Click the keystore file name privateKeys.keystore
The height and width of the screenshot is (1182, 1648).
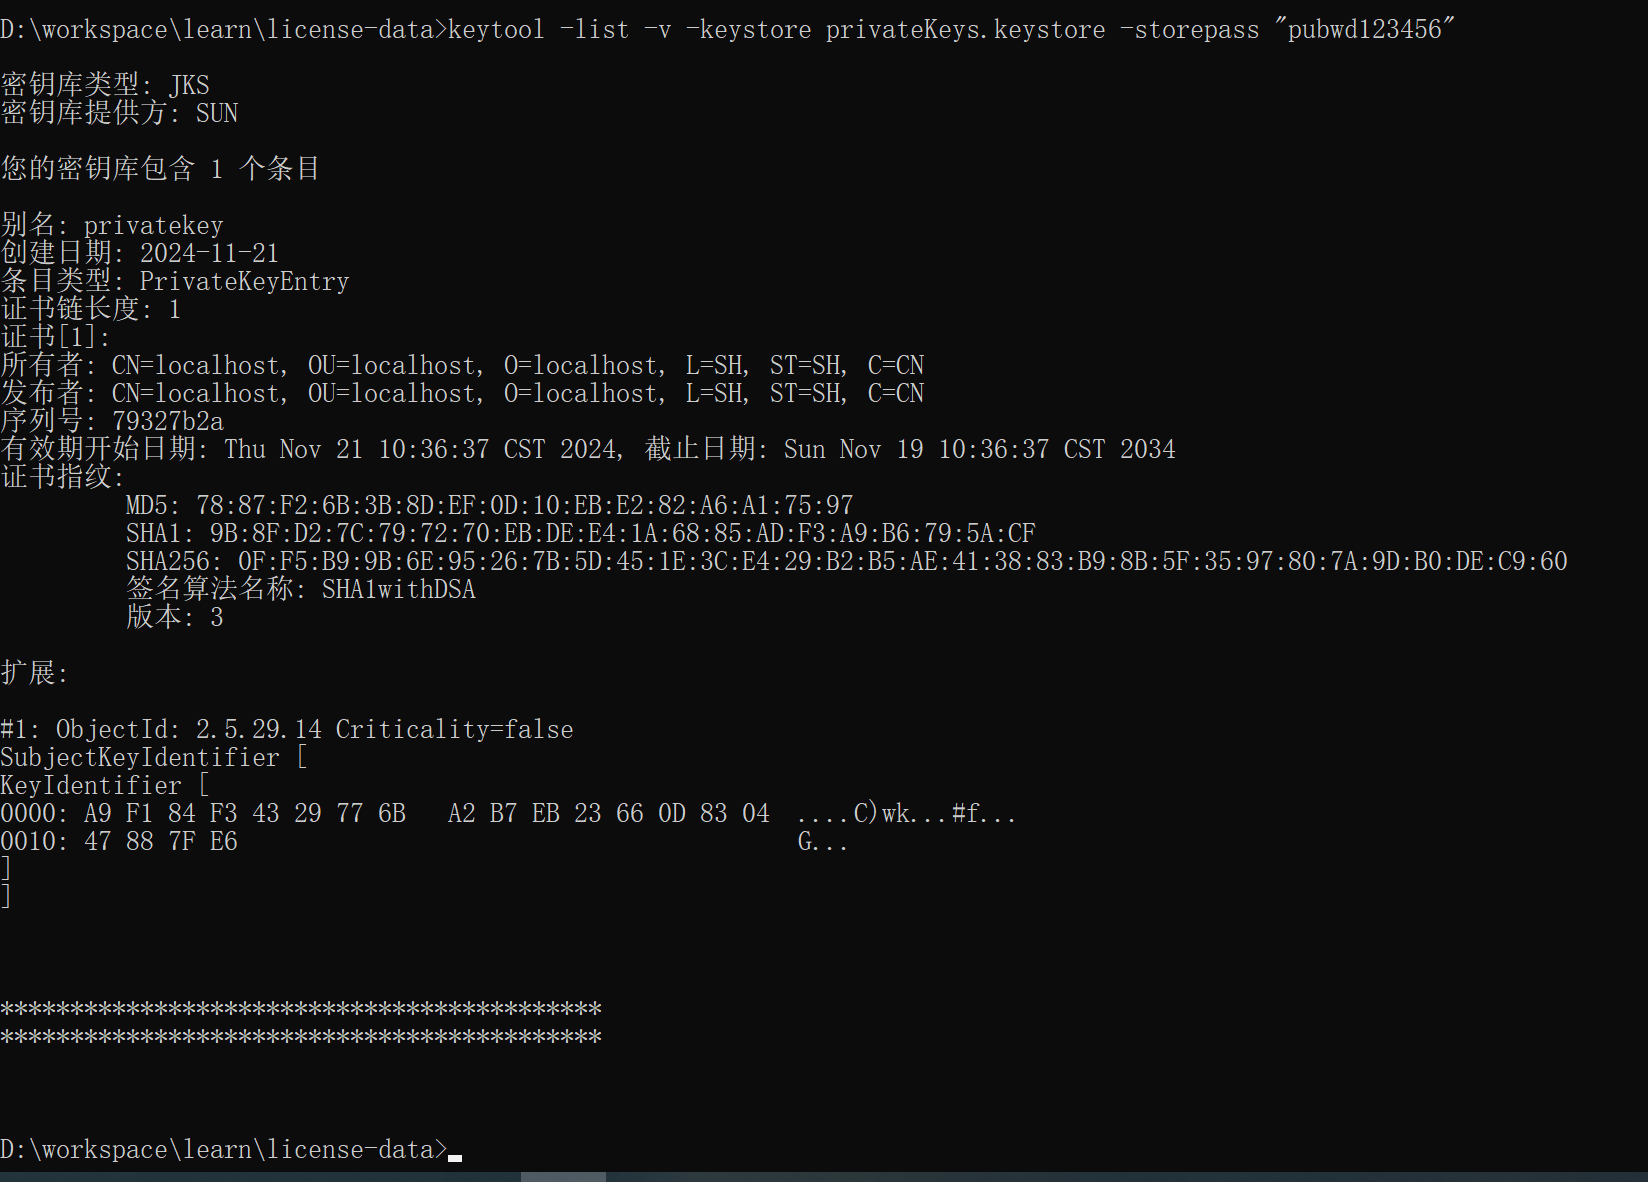point(965,30)
